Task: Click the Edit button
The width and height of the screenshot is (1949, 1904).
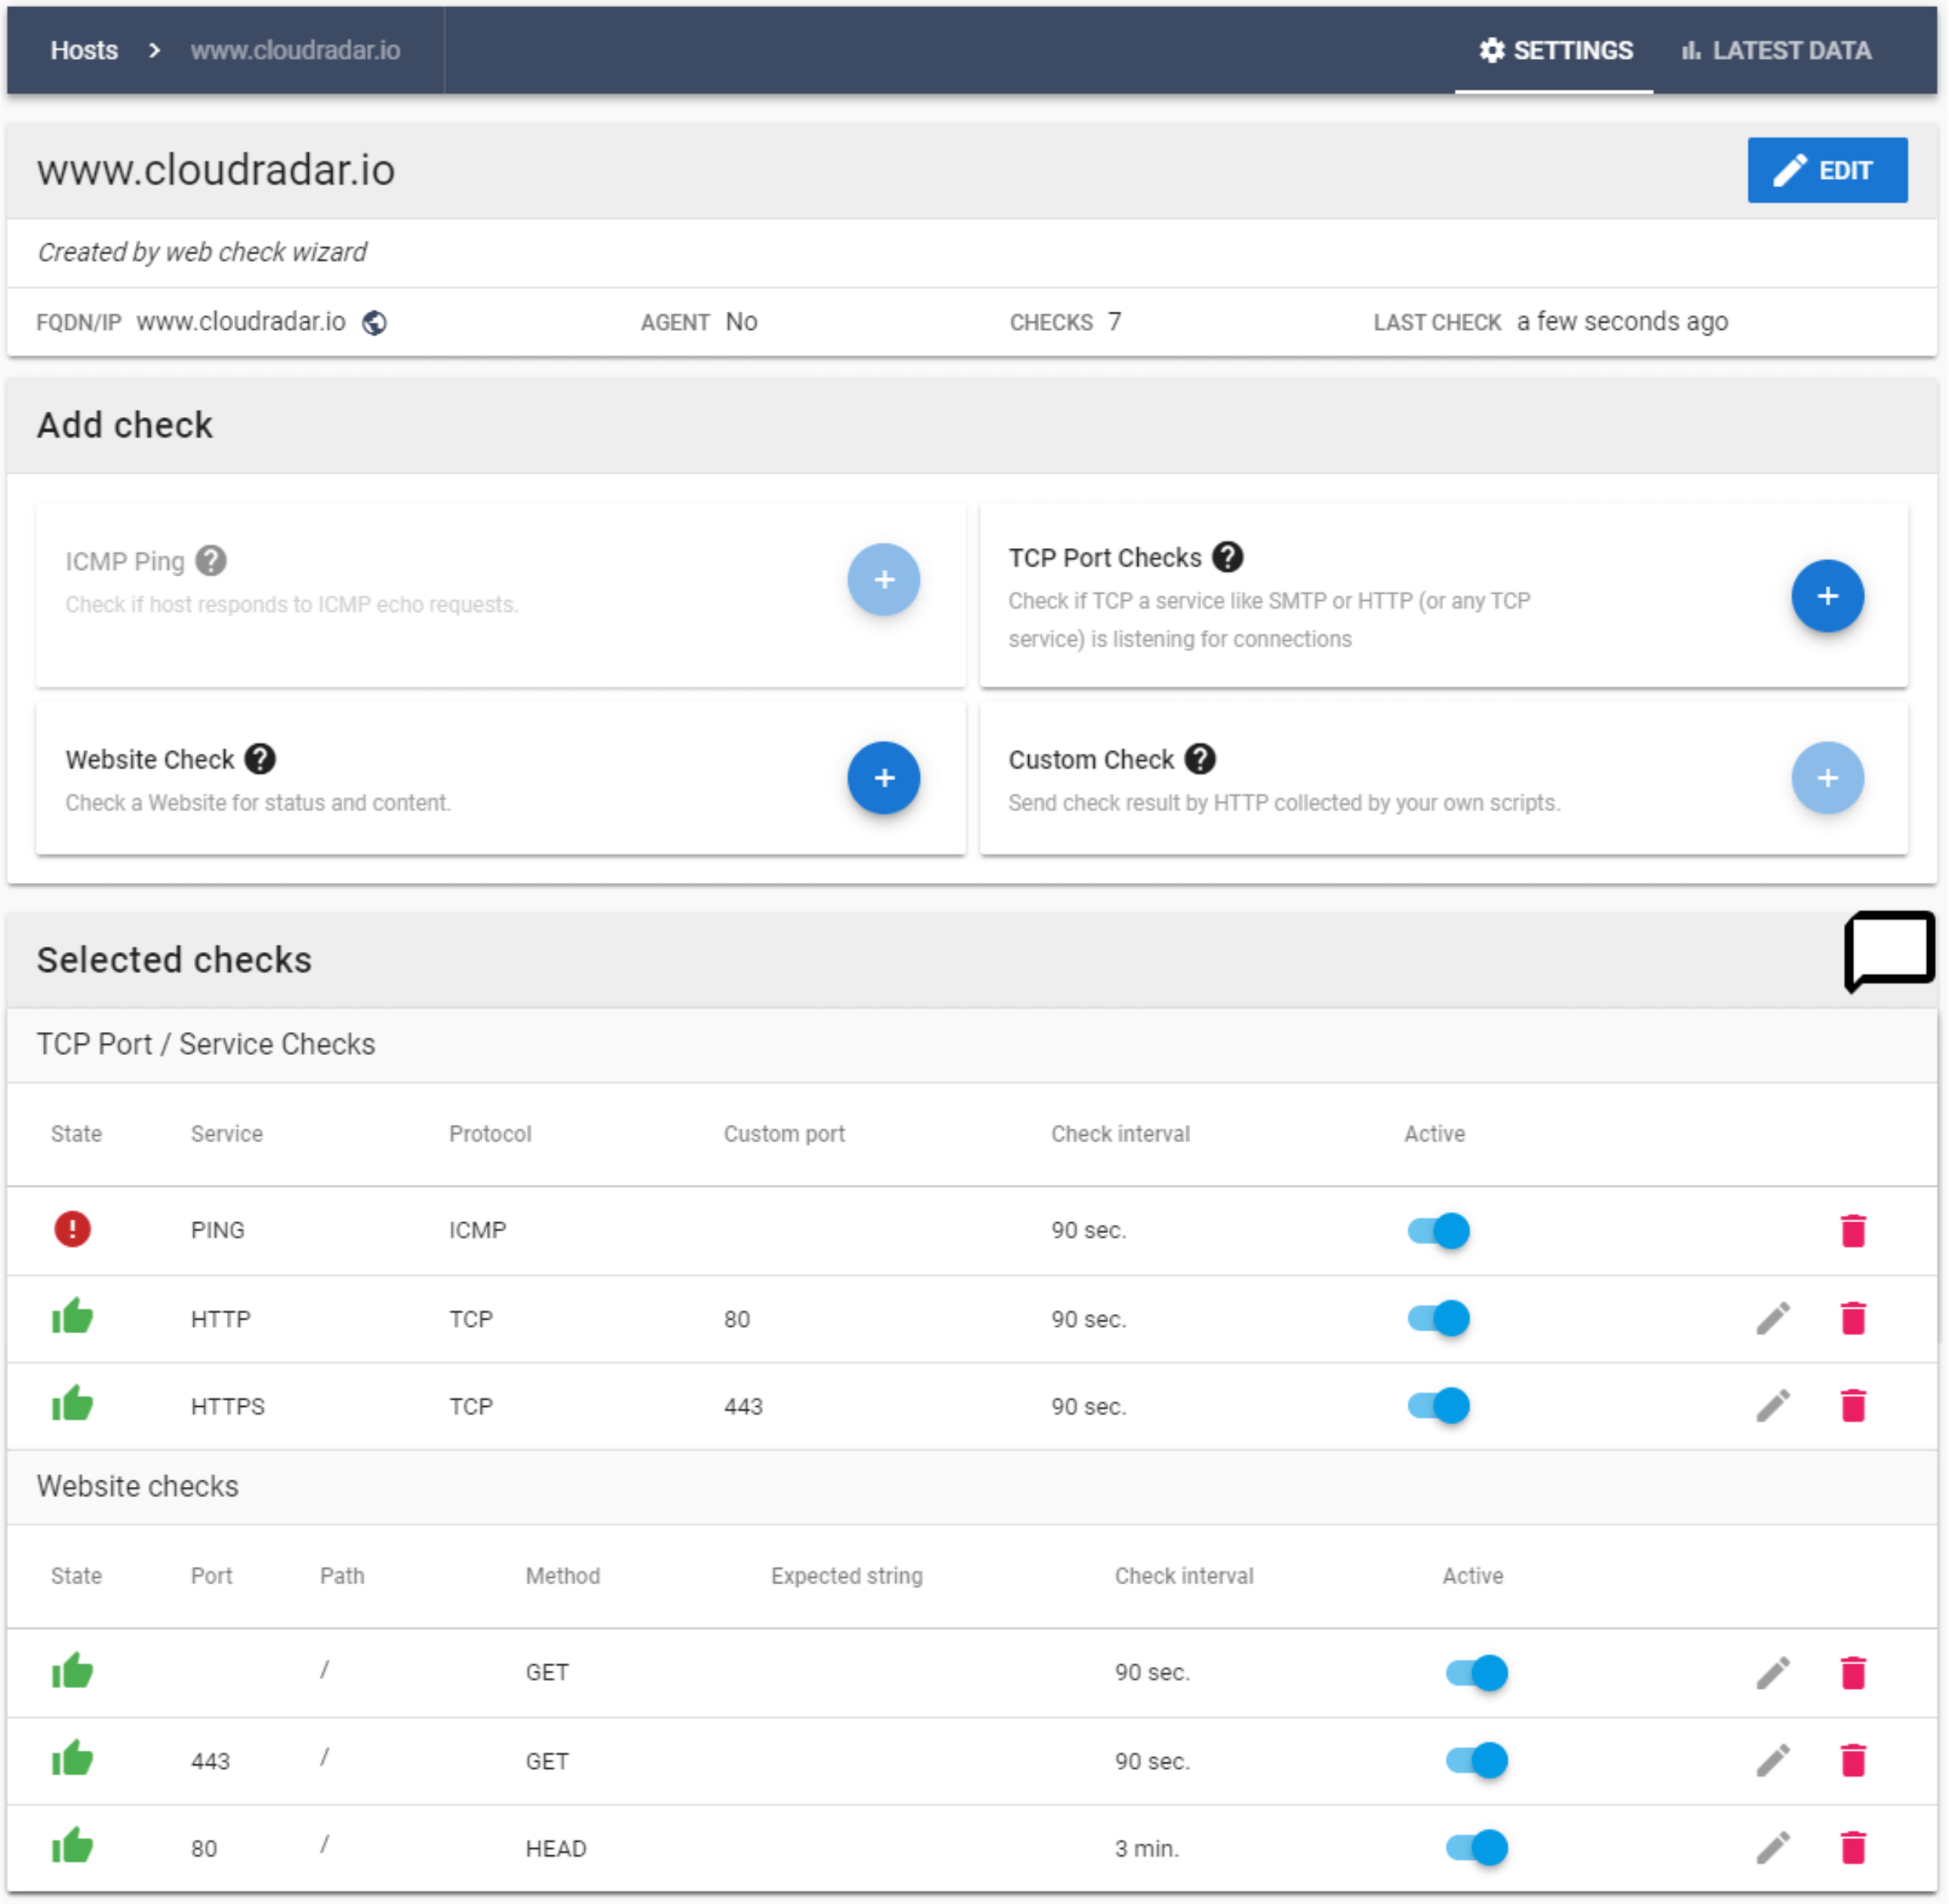Action: [1827, 170]
